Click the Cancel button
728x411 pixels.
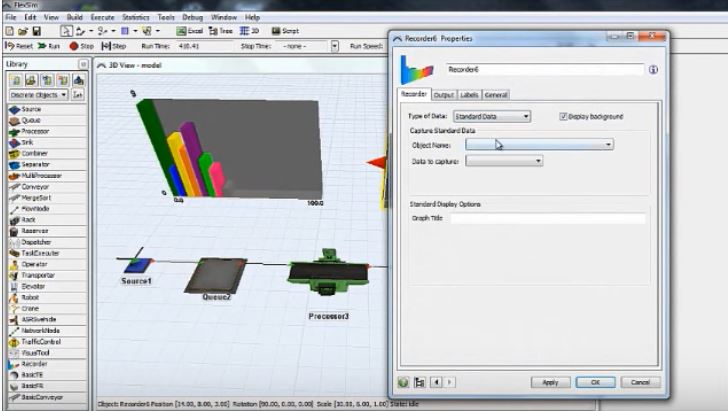pos(640,382)
